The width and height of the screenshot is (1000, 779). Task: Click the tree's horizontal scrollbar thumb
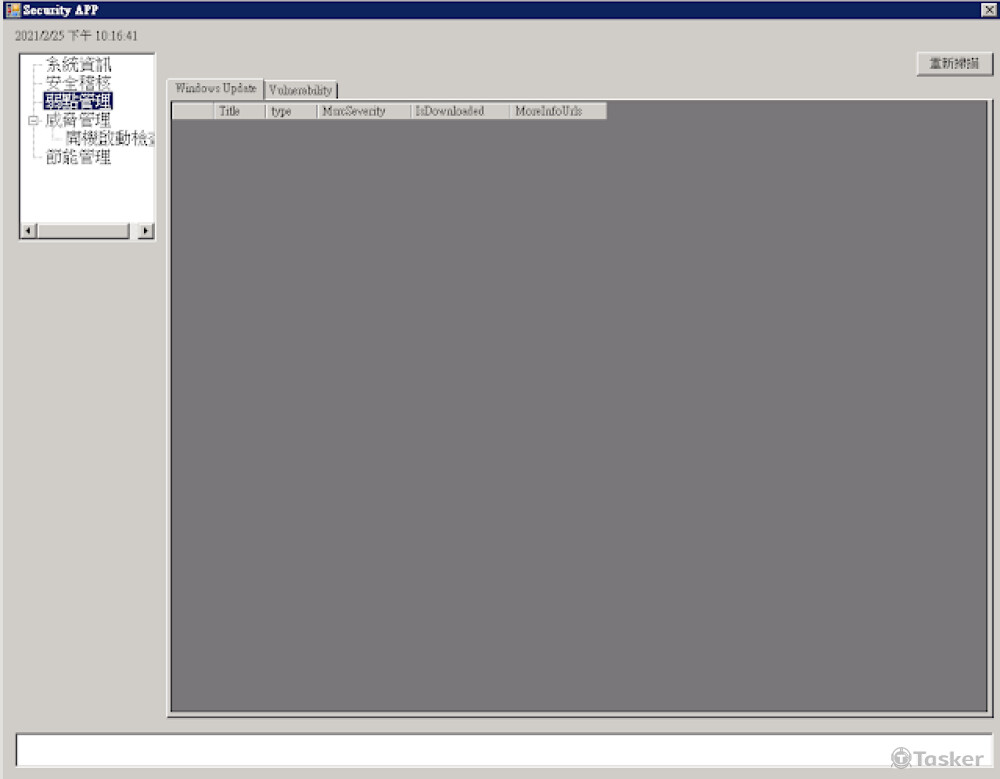(83, 231)
